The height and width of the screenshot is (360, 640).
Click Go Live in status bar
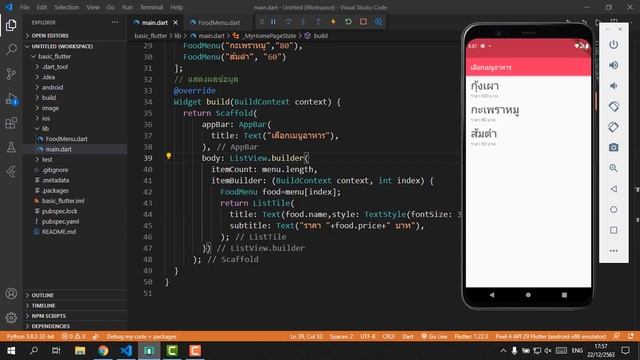pos(434,337)
